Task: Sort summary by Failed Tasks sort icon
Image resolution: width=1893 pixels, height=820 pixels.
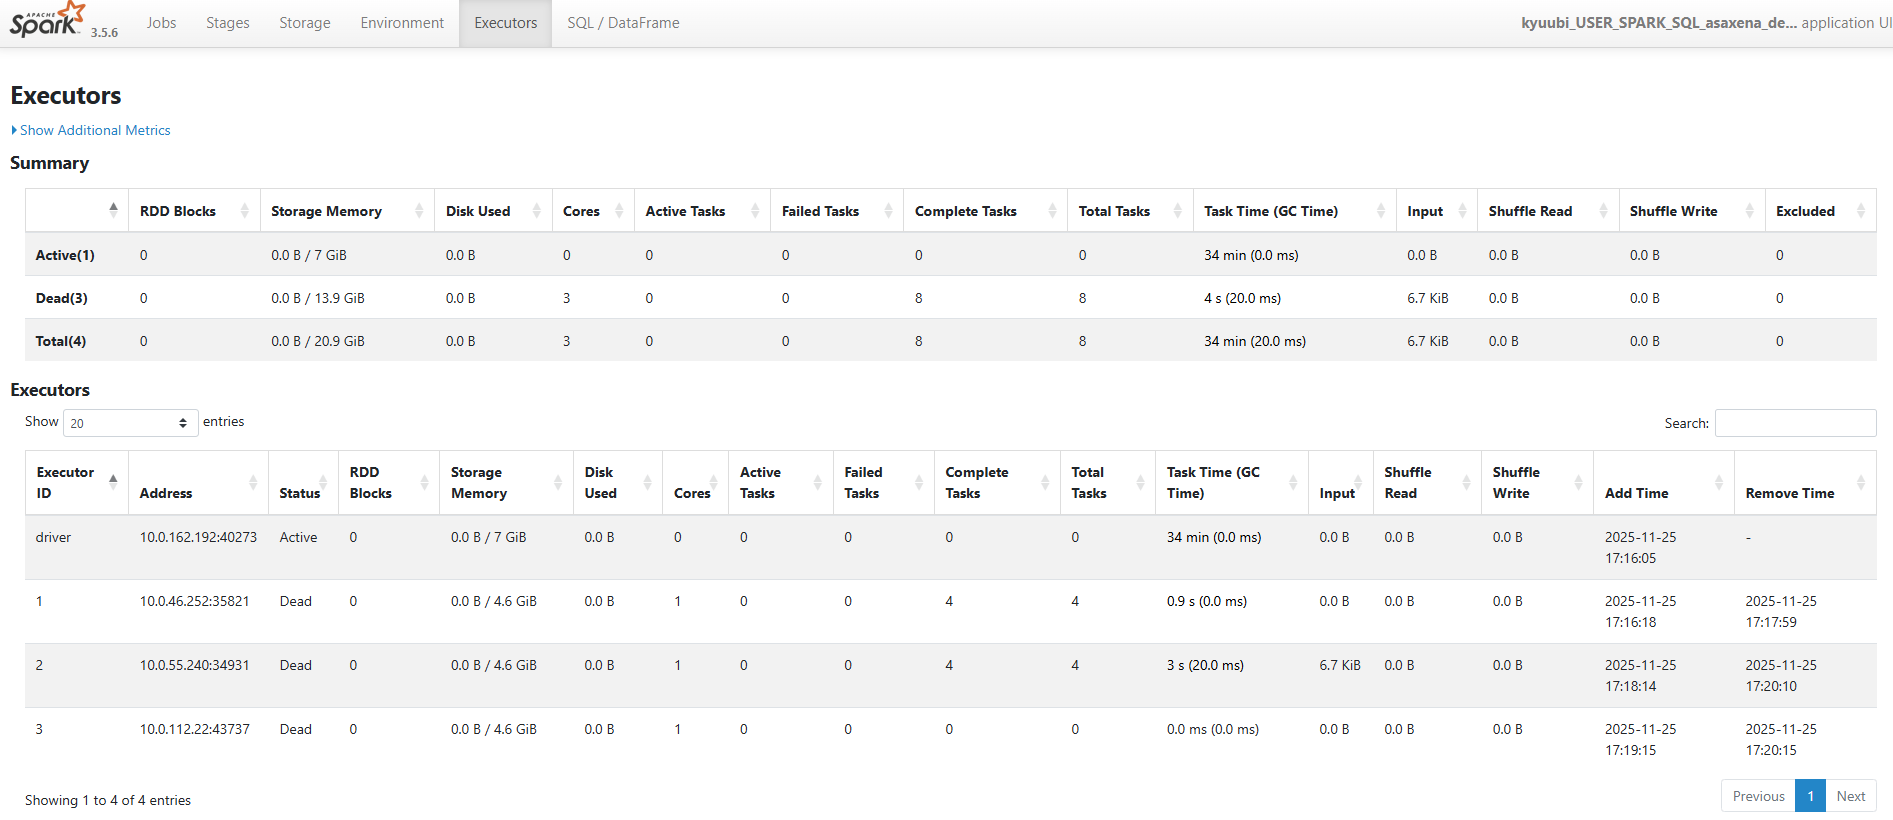Action: [888, 211]
